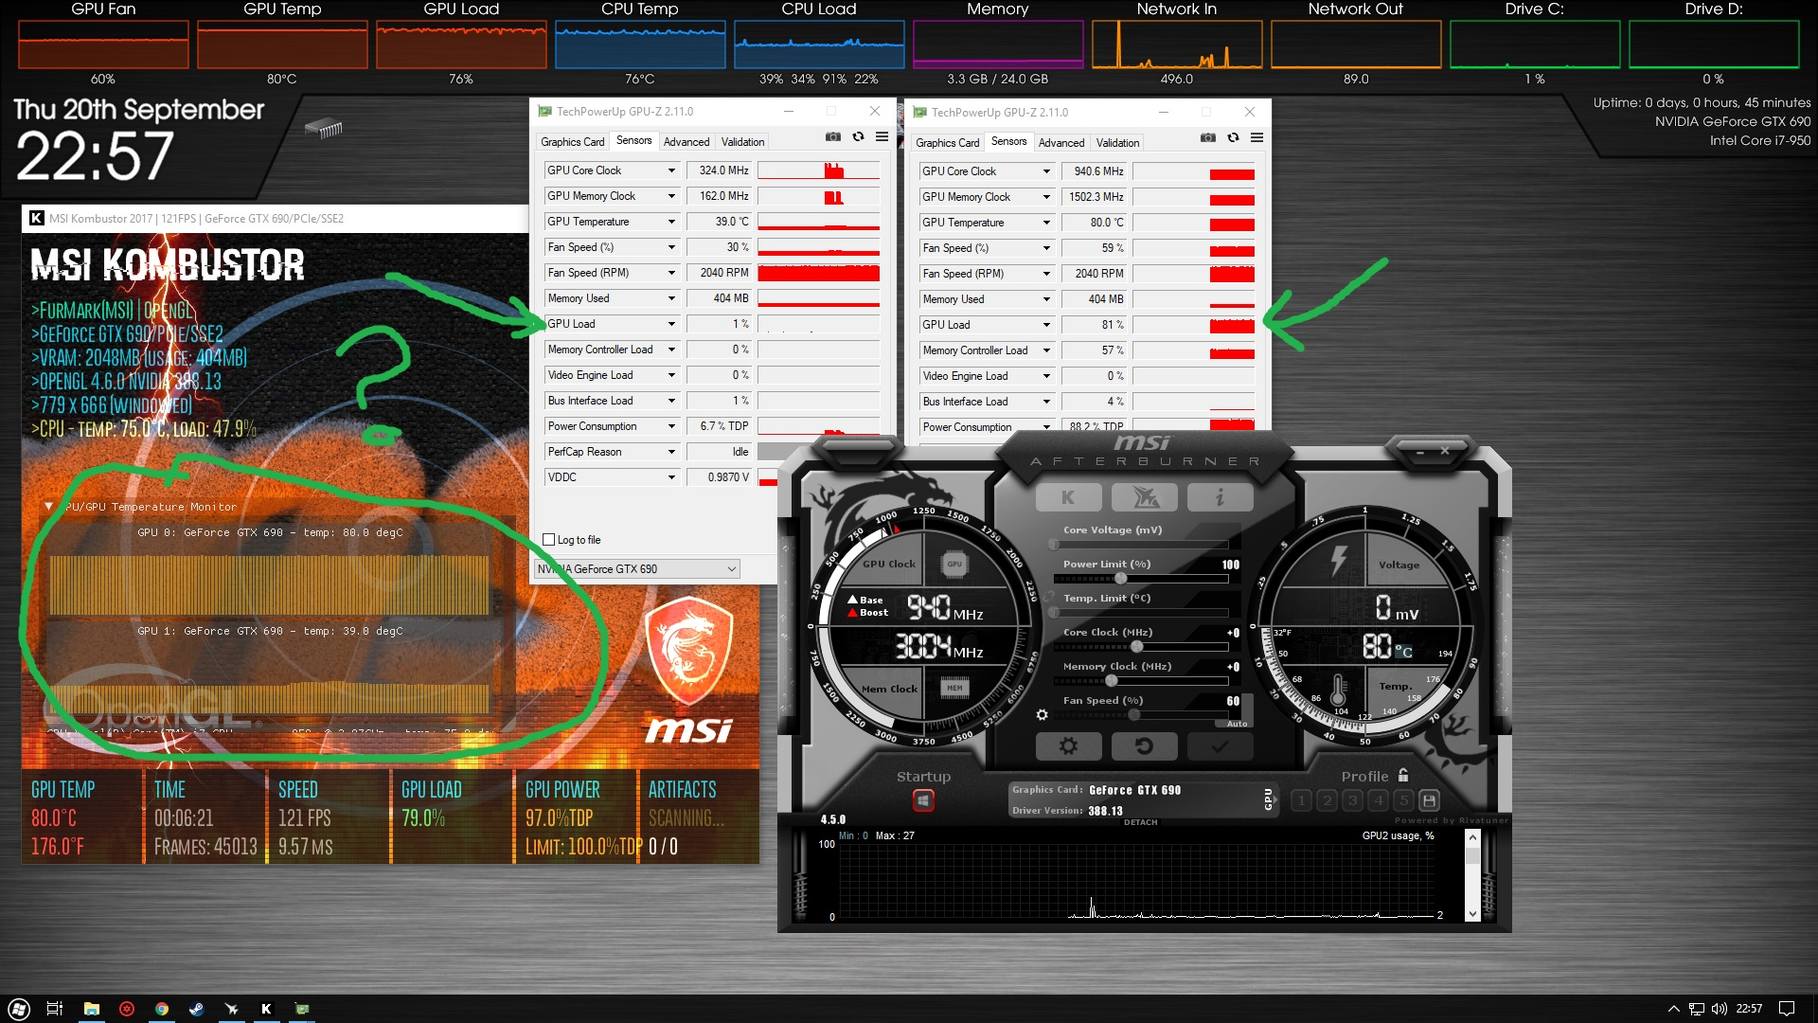
Task: Click the screenshot camera icon in right GPU-Z
Action: (x=1208, y=138)
